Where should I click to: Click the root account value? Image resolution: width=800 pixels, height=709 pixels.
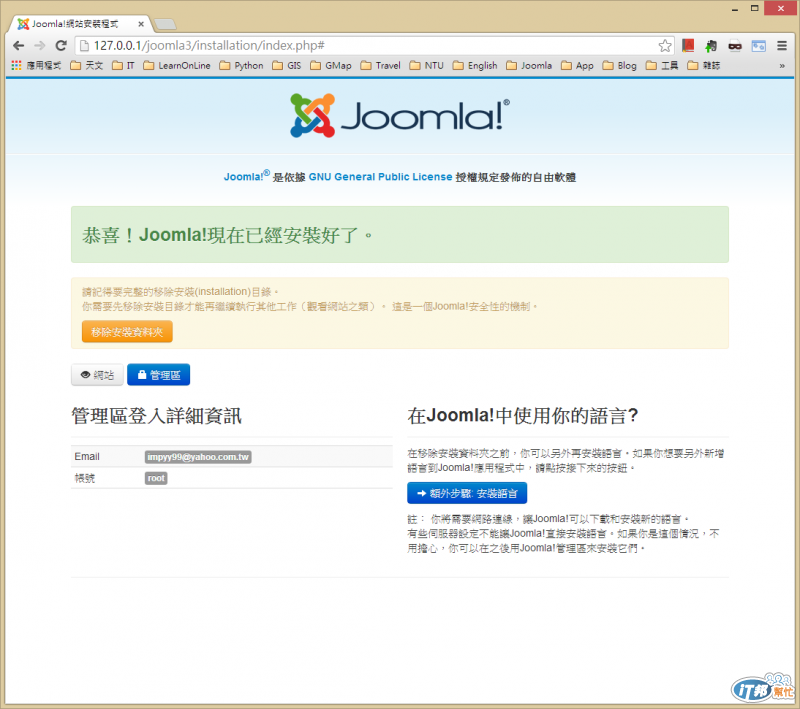click(156, 478)
